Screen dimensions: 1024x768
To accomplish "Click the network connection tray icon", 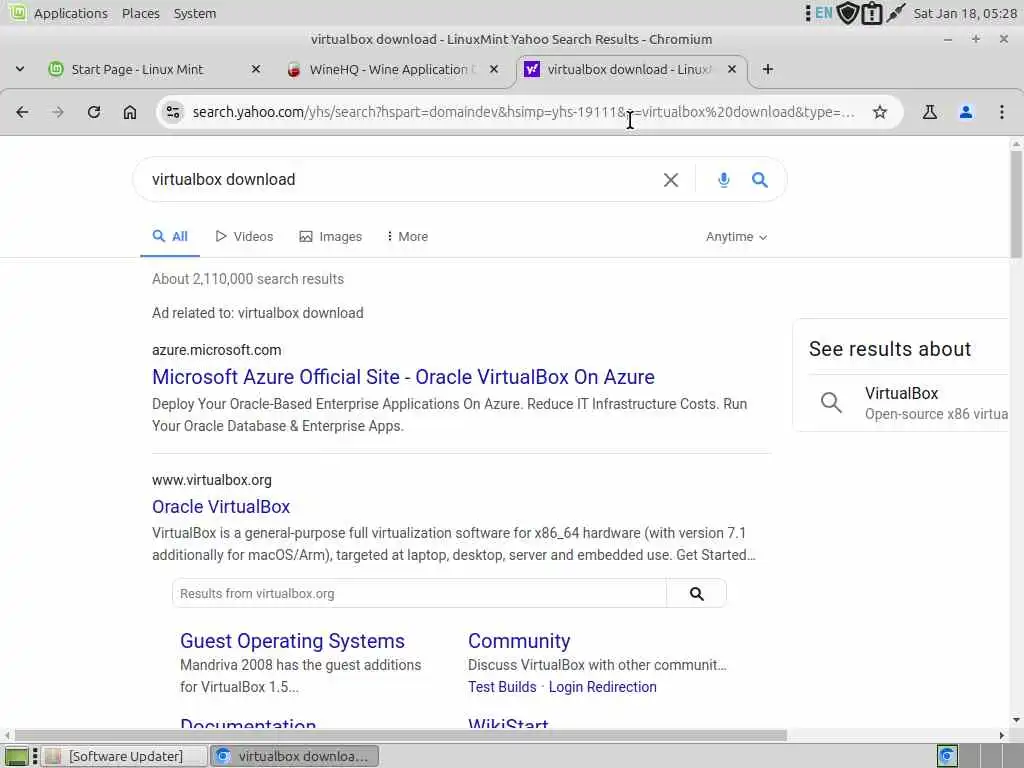I will click(895, 13).
